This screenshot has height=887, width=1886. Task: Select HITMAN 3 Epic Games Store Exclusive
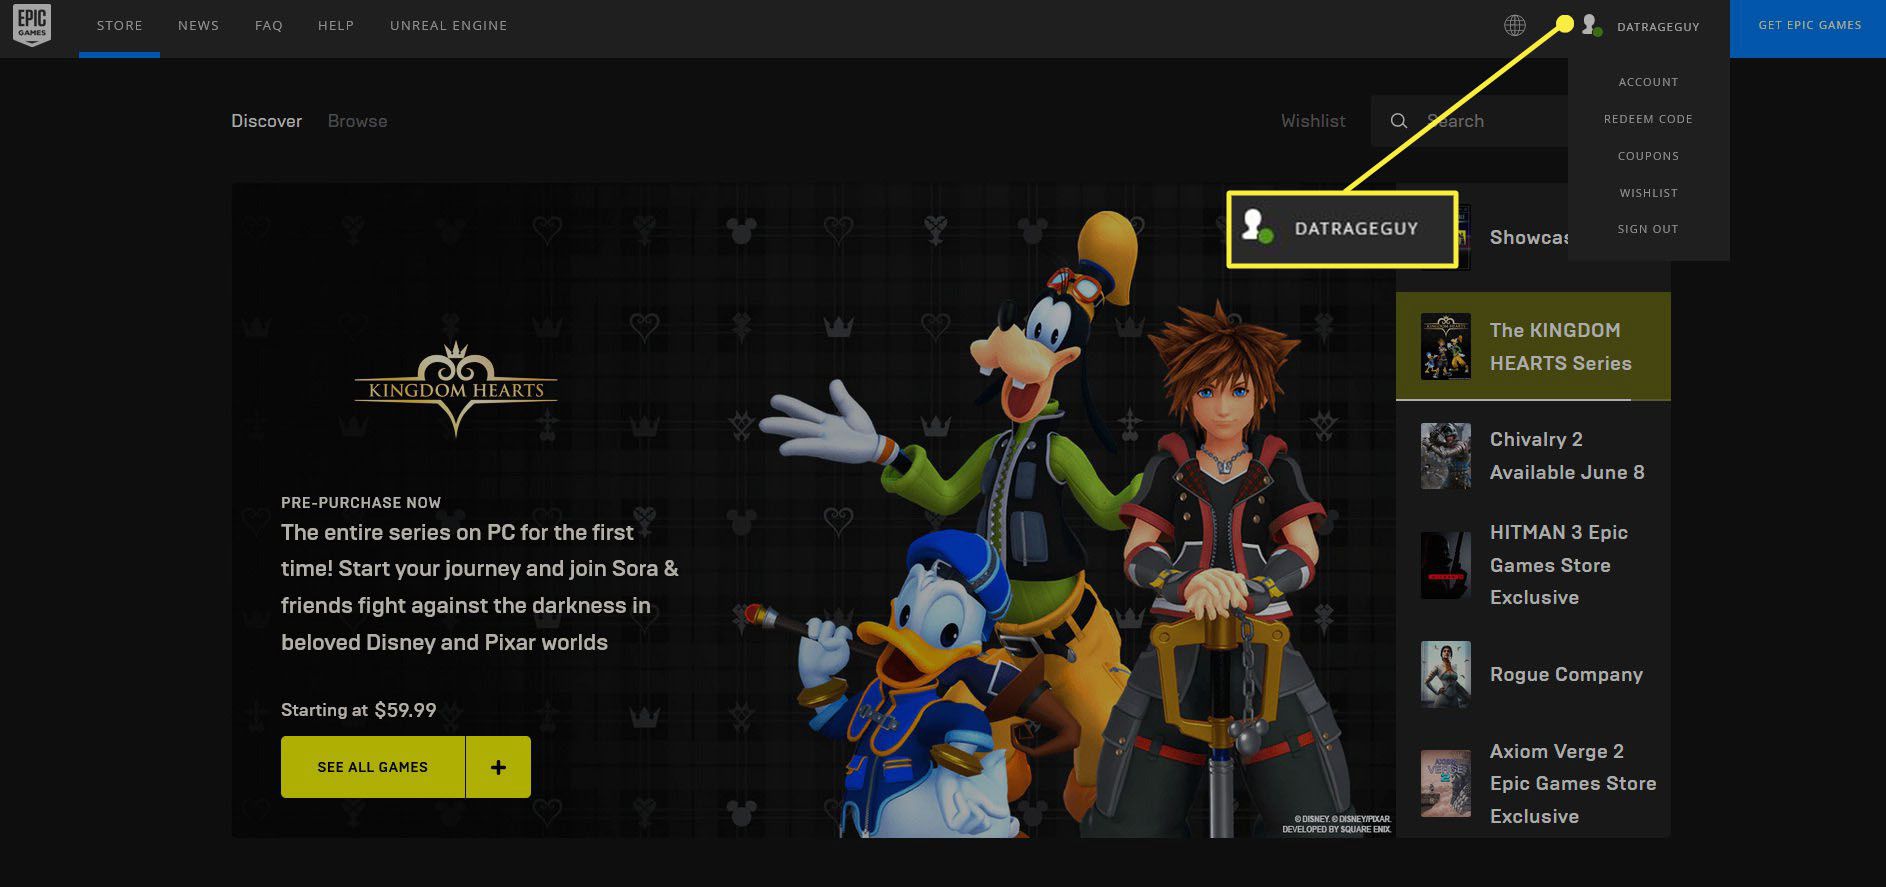click(x=1533, y=565)
